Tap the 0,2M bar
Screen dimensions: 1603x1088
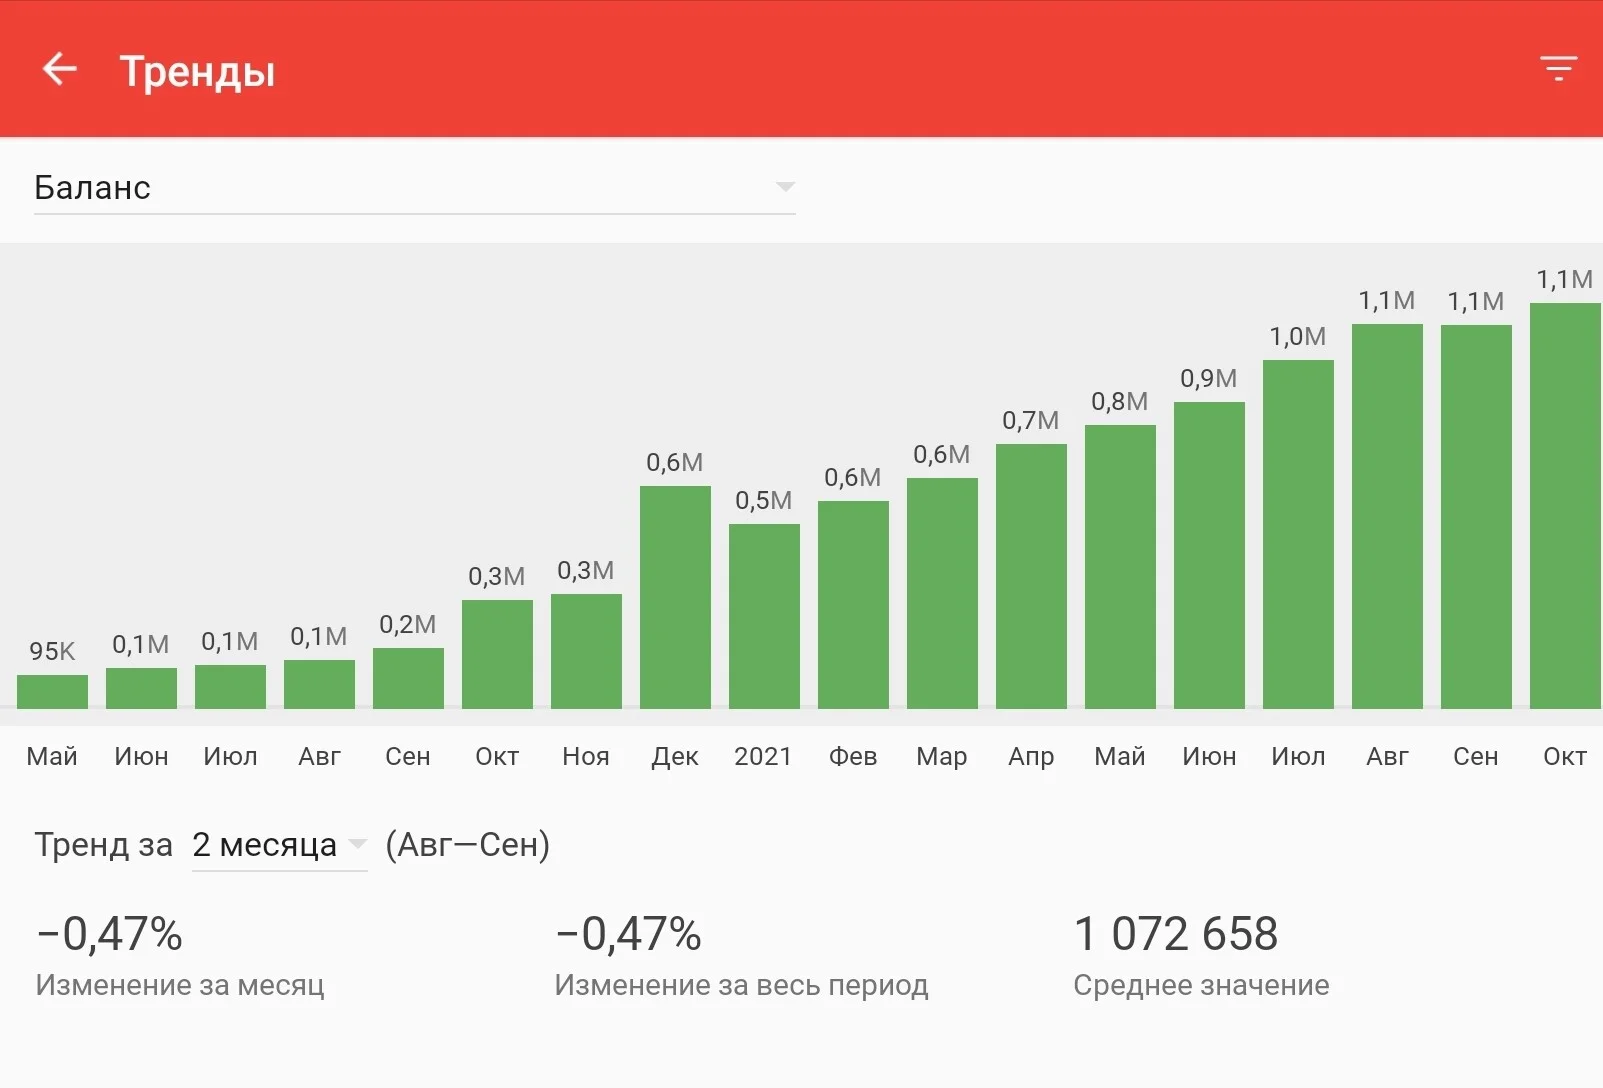[x=408, y=678]
